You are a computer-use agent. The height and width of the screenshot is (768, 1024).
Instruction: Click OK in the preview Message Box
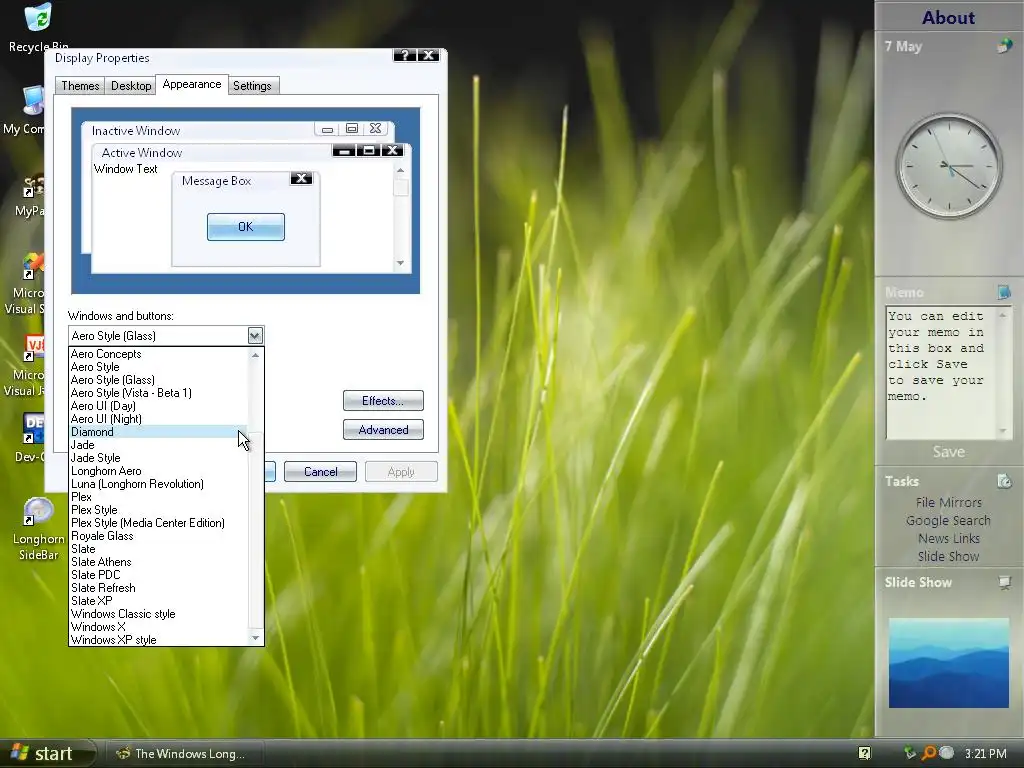(x=246, y=227)
